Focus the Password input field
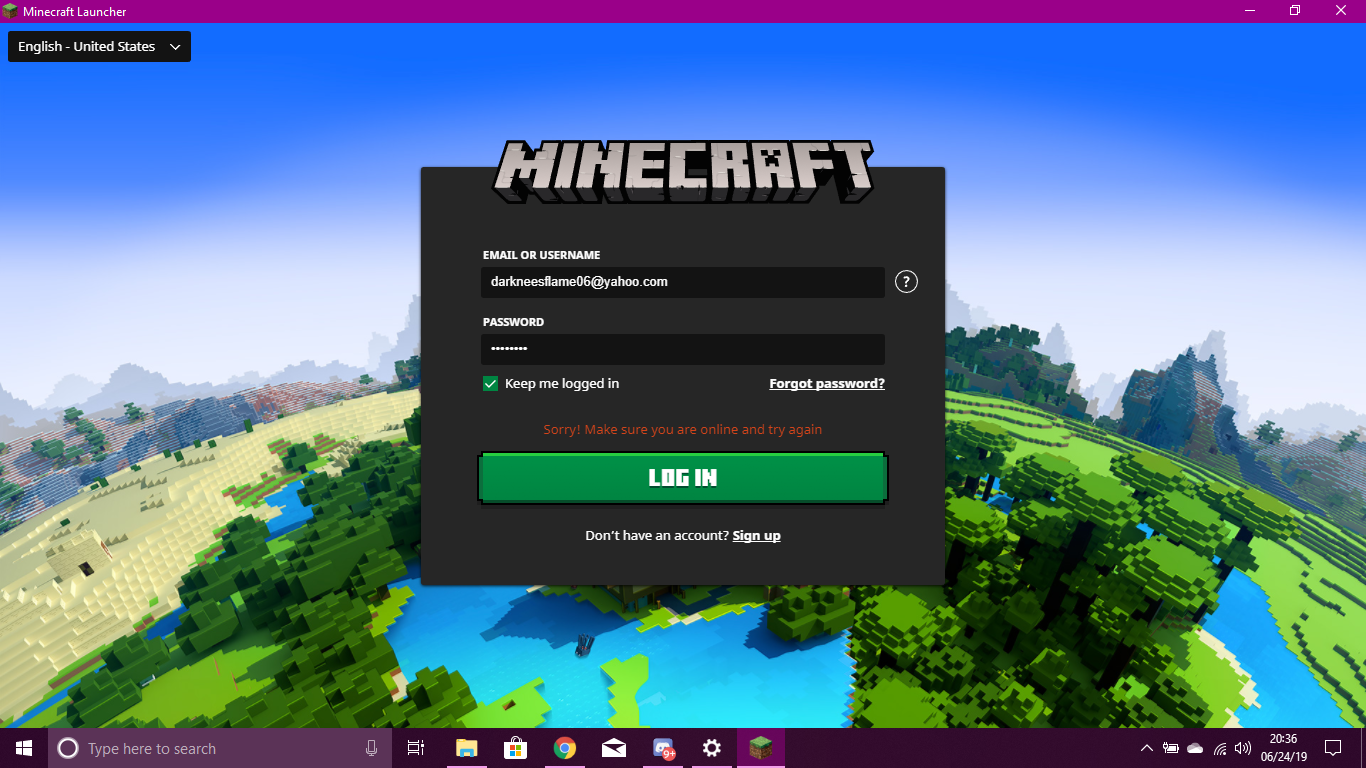Image resolution: width=1366 pixels, height=768 pixels. [683, 349]
